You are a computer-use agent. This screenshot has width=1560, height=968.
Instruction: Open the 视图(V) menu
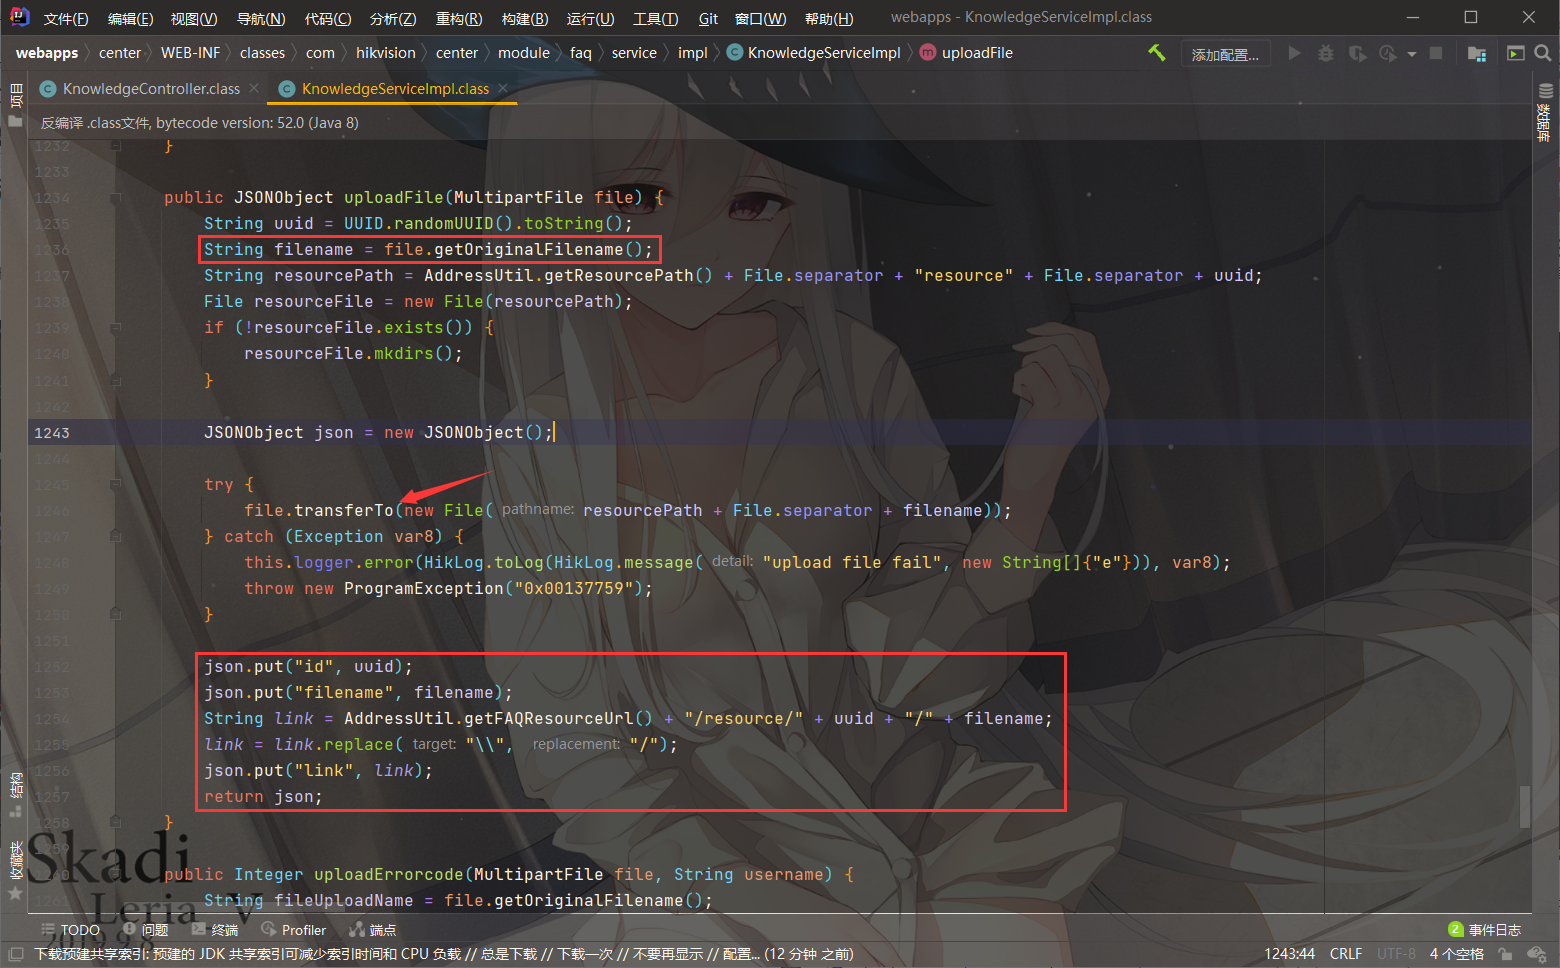[194, 18]
